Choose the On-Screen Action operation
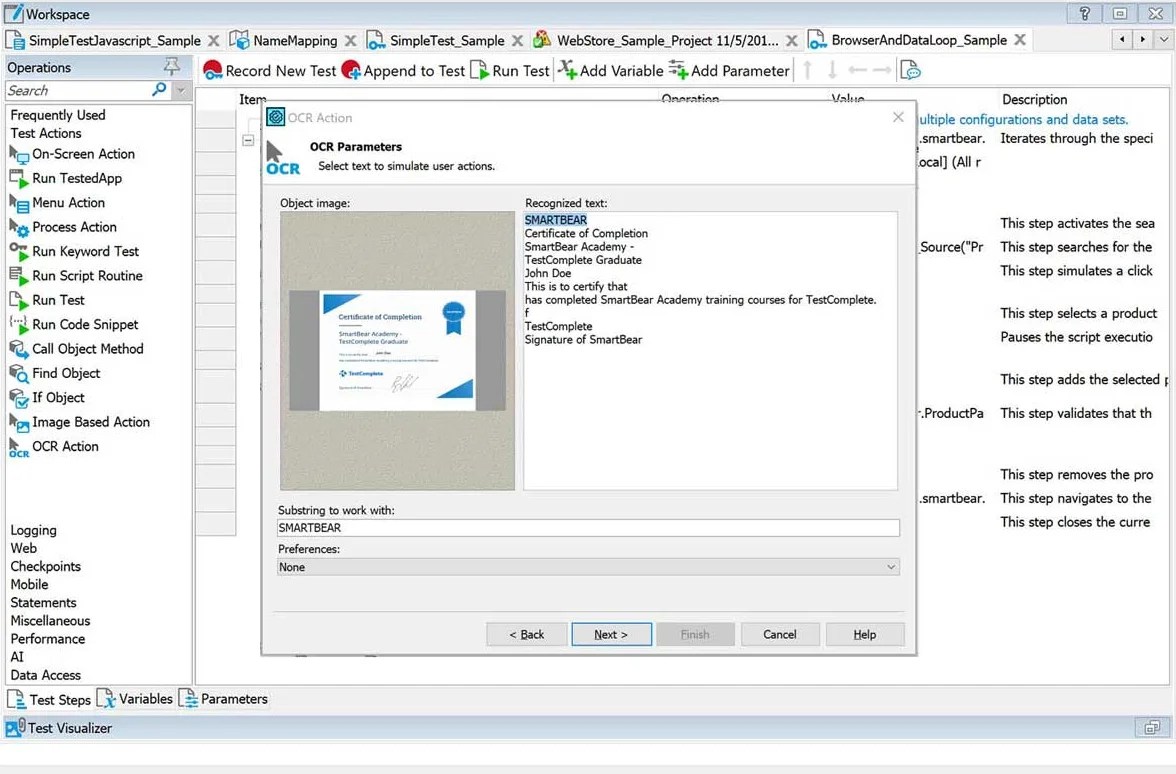The width and height of the screenshot is (1176, 774). click(84, 153)
